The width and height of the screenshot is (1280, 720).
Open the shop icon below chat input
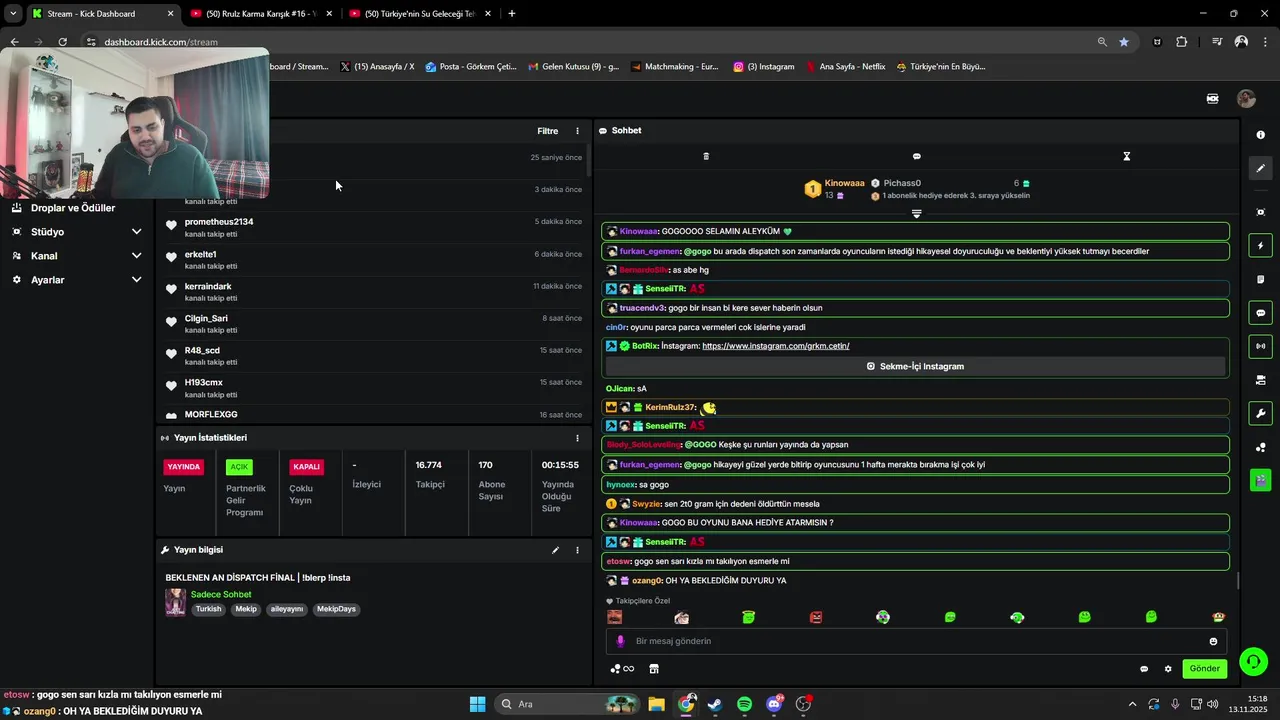point(654,669)
